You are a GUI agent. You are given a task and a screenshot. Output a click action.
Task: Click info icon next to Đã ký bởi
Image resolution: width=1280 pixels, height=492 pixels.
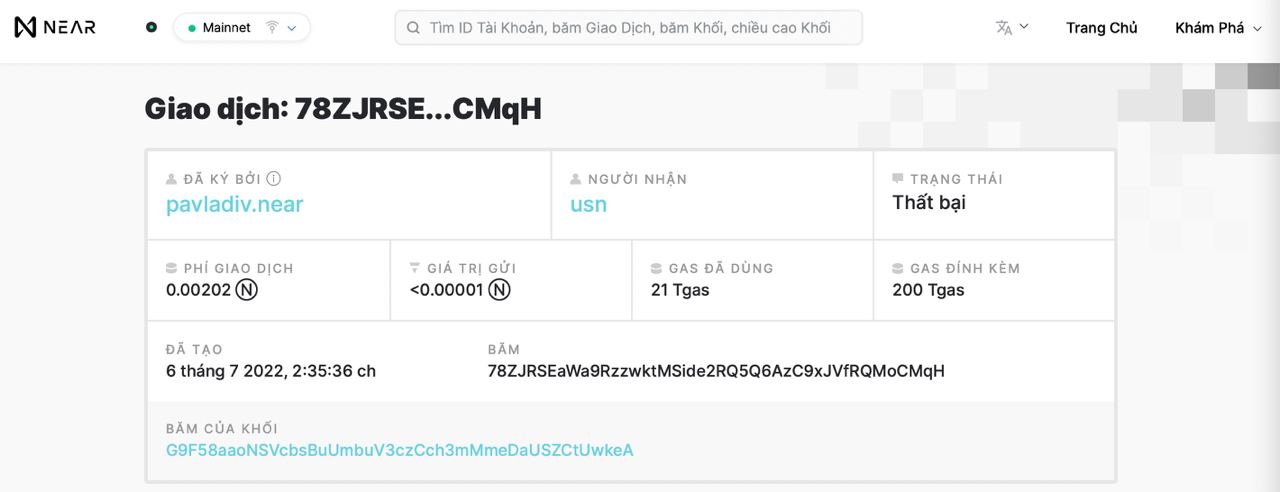(273, 179)
